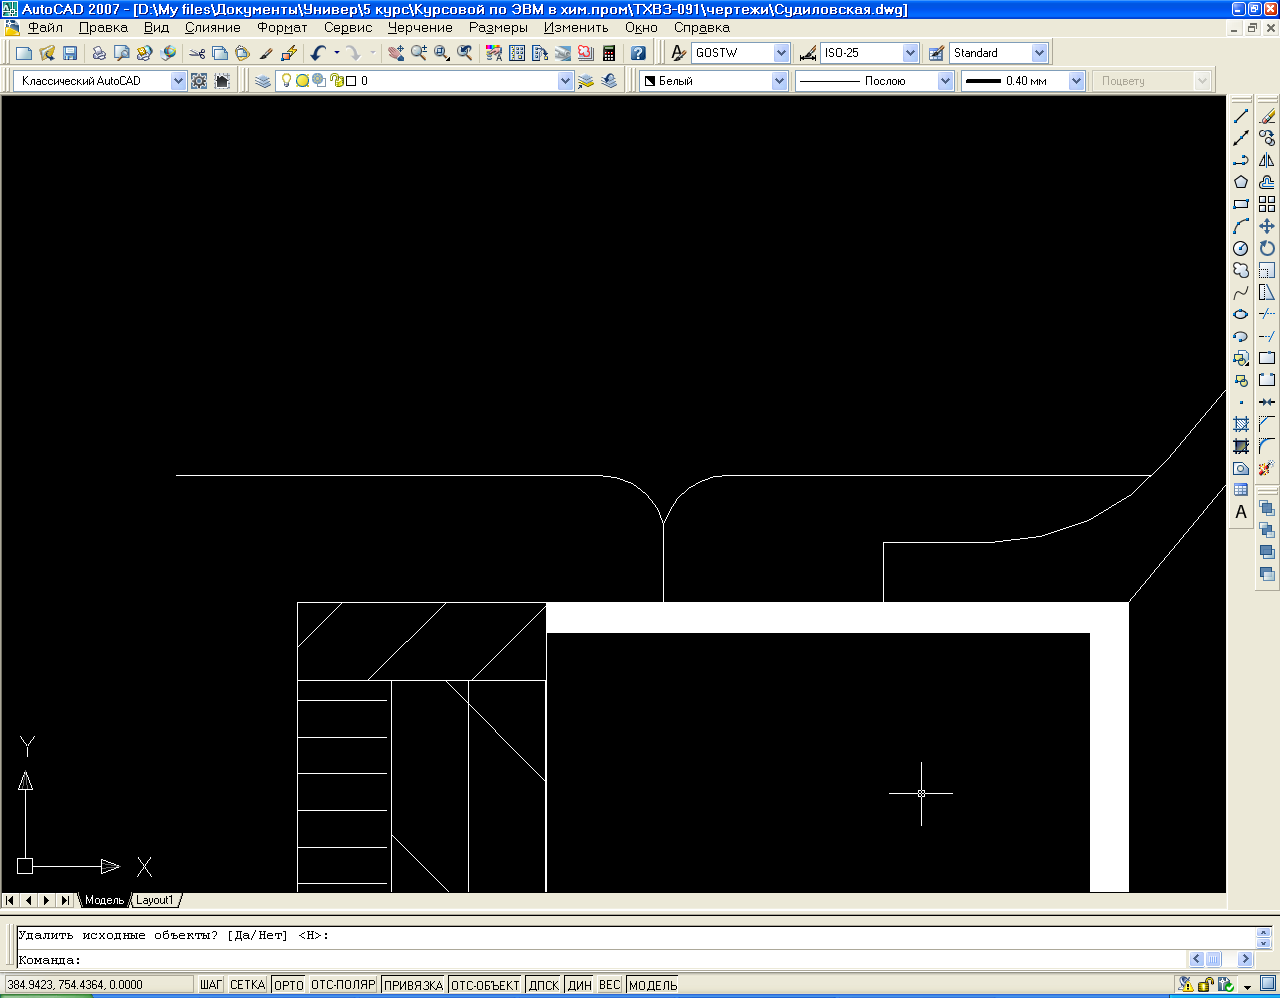Choose the Rotate modify tool
This screenshot has width=1280, height=998.
tap(1267, 248)
